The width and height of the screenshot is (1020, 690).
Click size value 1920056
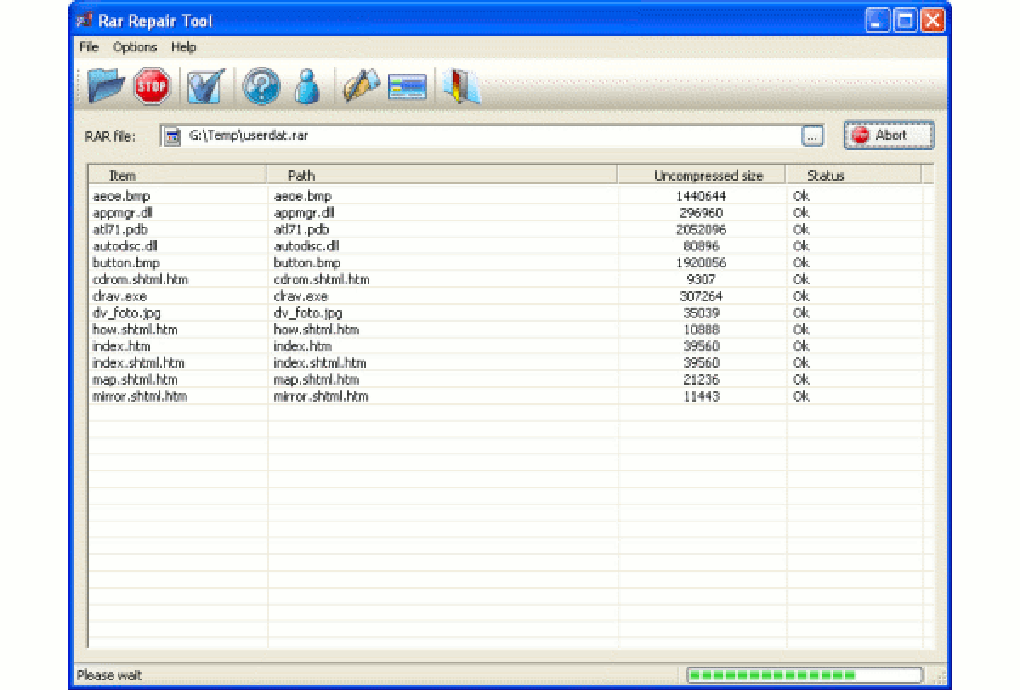coord(701,263)
